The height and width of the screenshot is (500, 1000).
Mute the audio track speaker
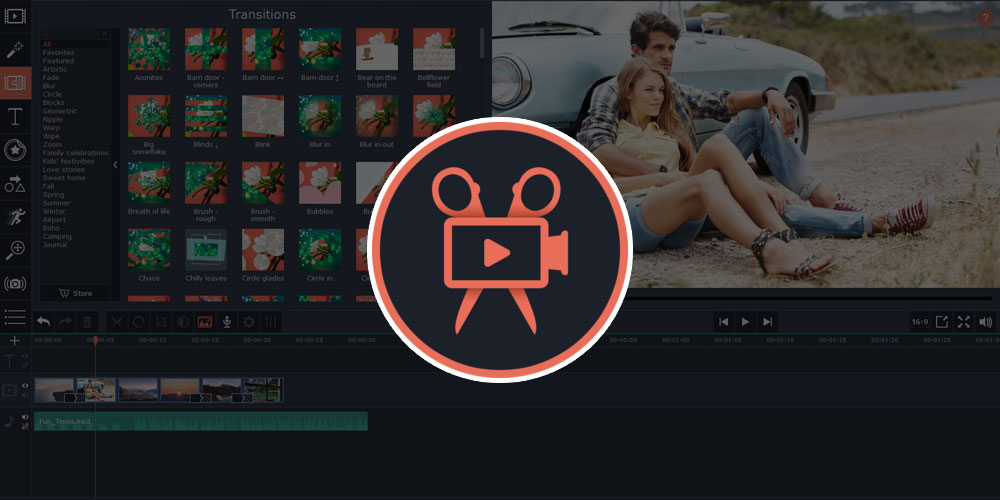coord(25,417)
